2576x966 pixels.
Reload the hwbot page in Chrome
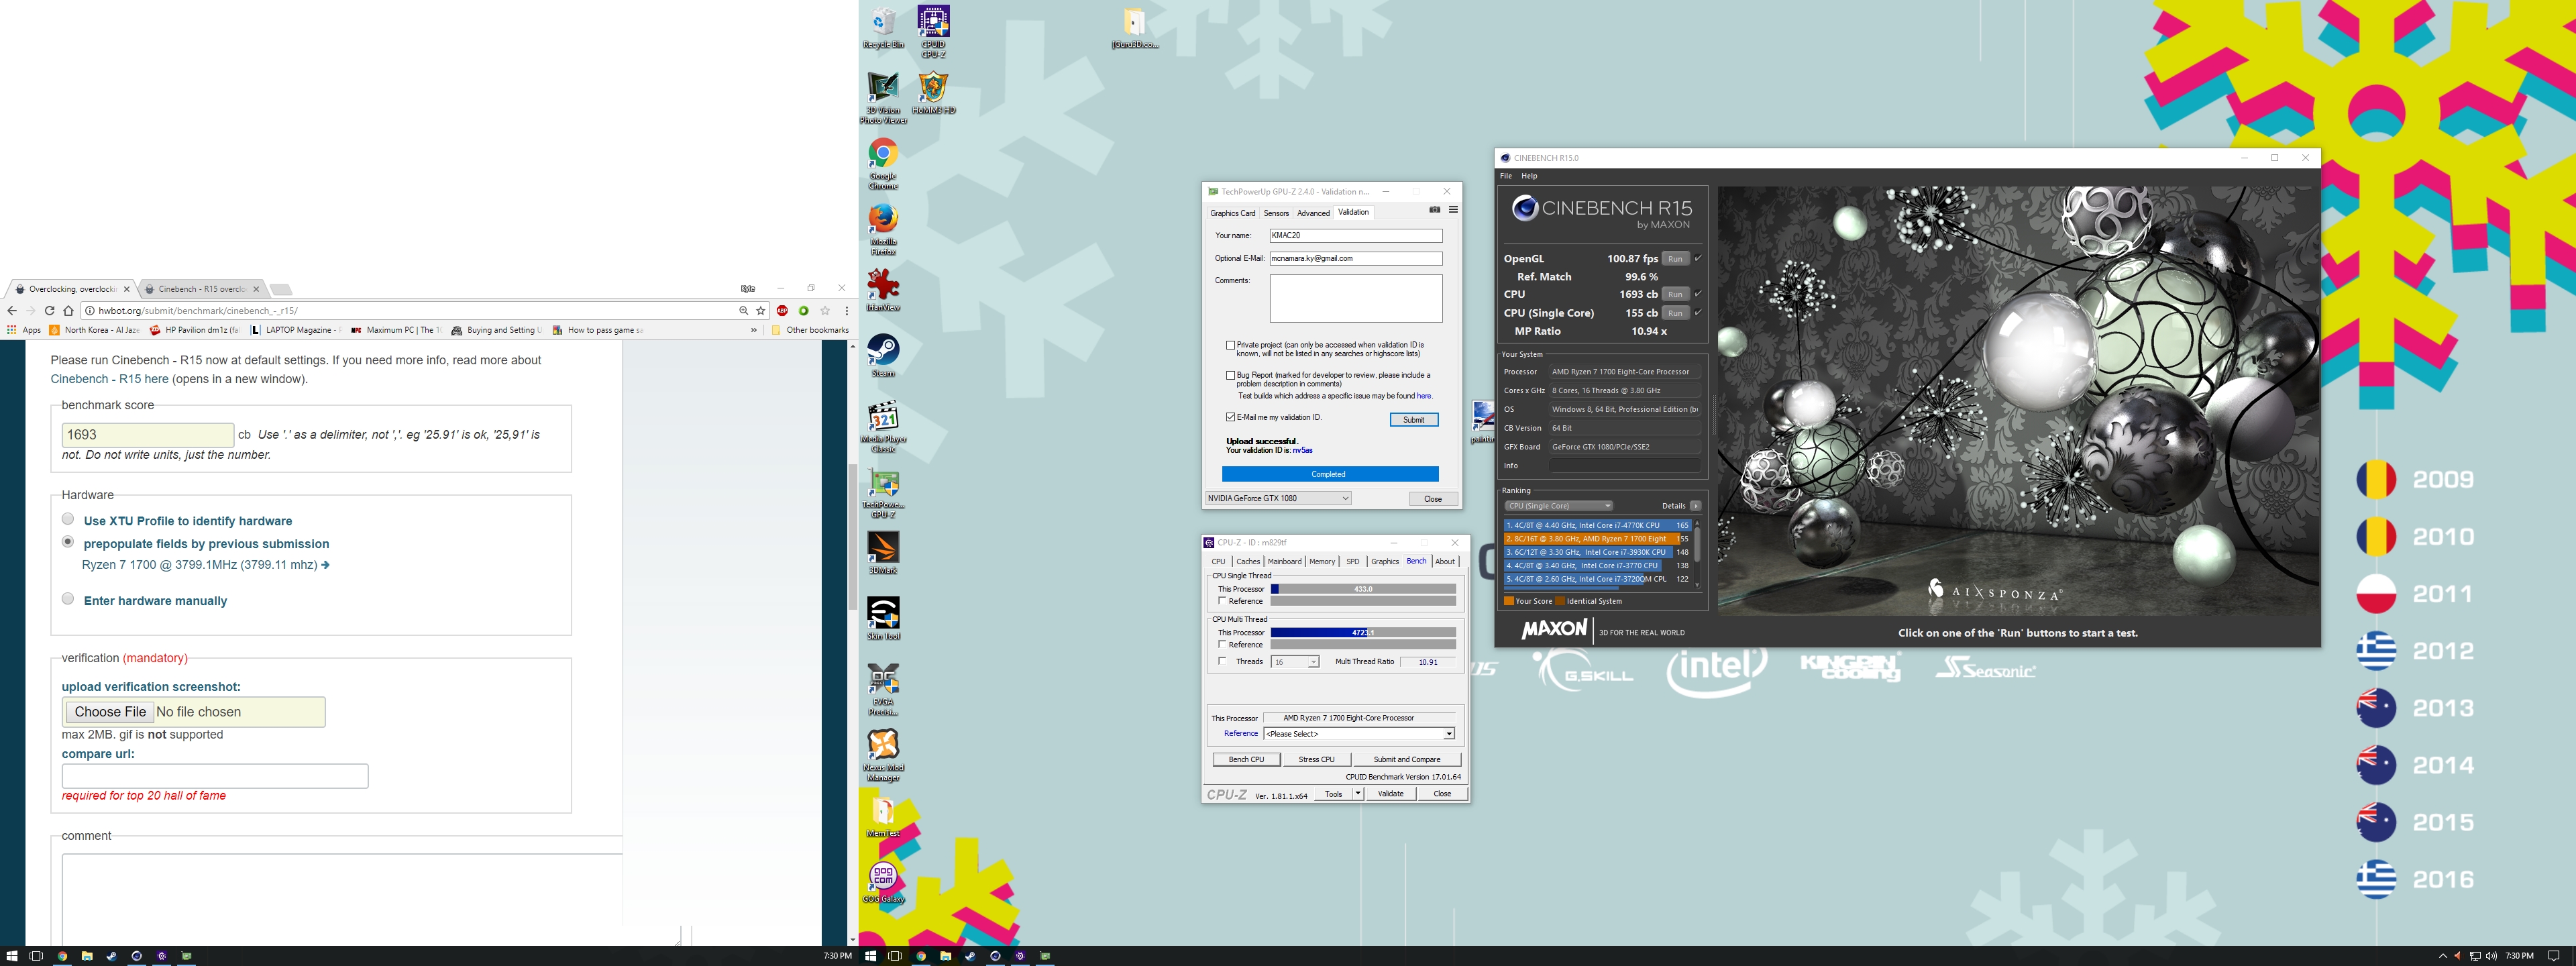coord(49,311)
